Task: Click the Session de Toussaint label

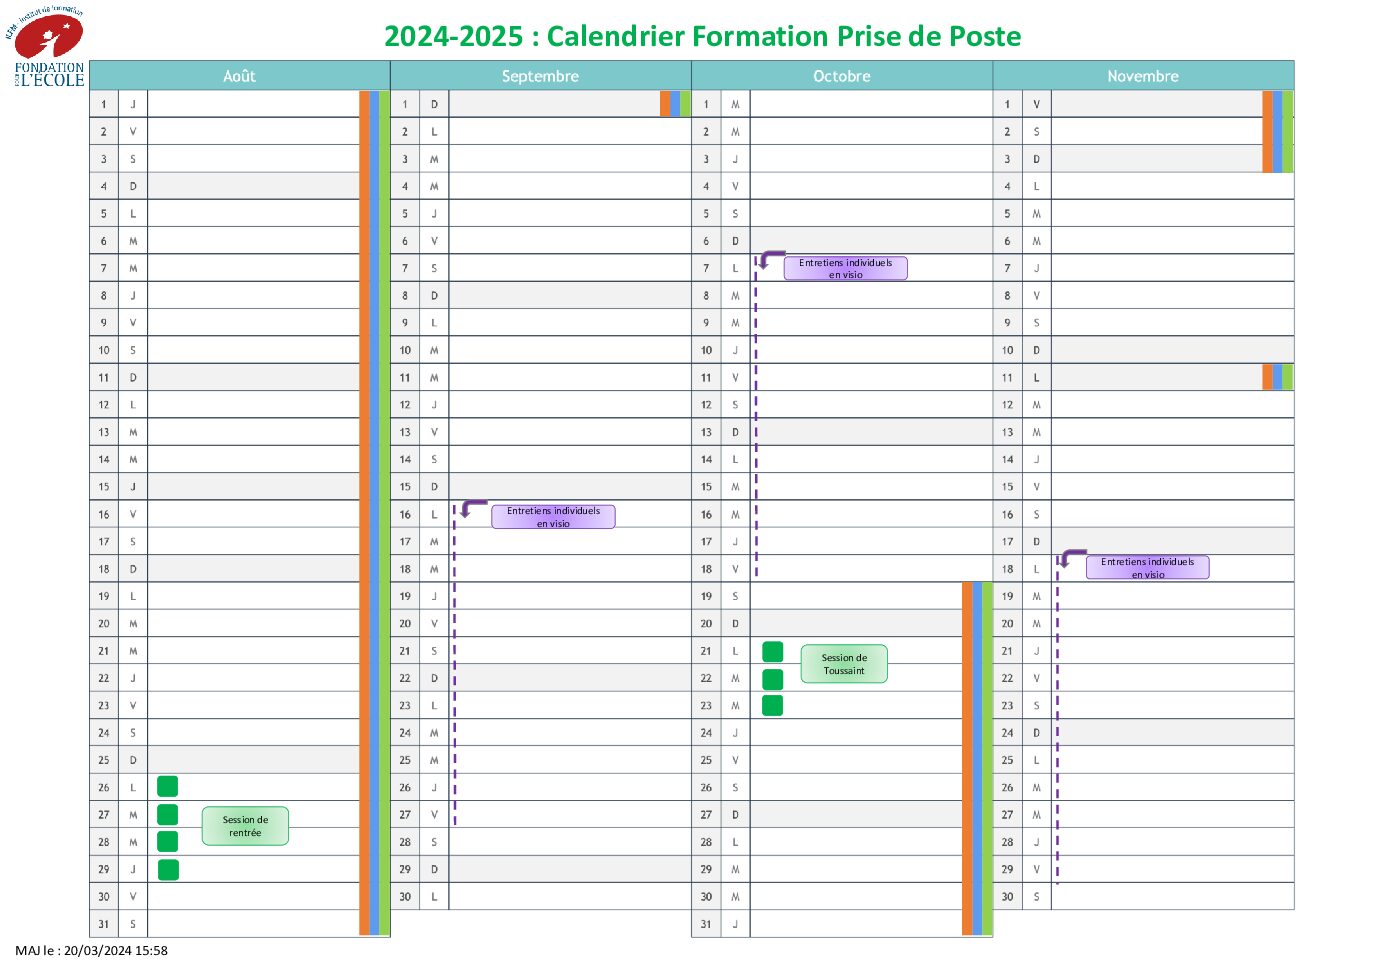Action: coord(844,664)
